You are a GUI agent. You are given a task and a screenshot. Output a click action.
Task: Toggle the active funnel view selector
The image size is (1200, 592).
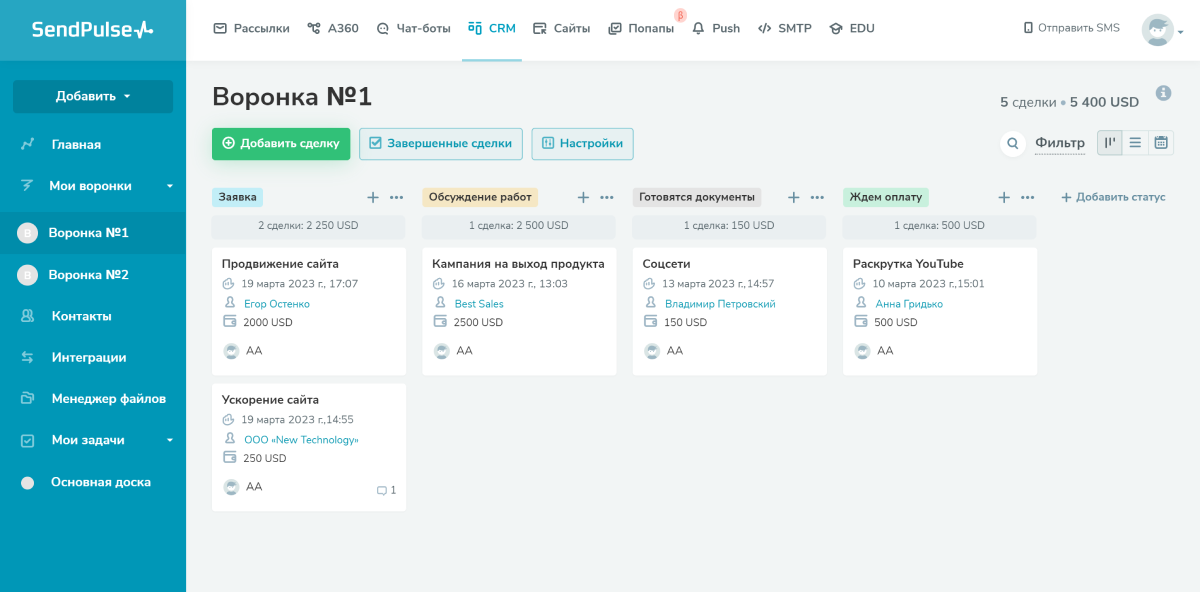pyautogui.click(x=1109, y=143)
